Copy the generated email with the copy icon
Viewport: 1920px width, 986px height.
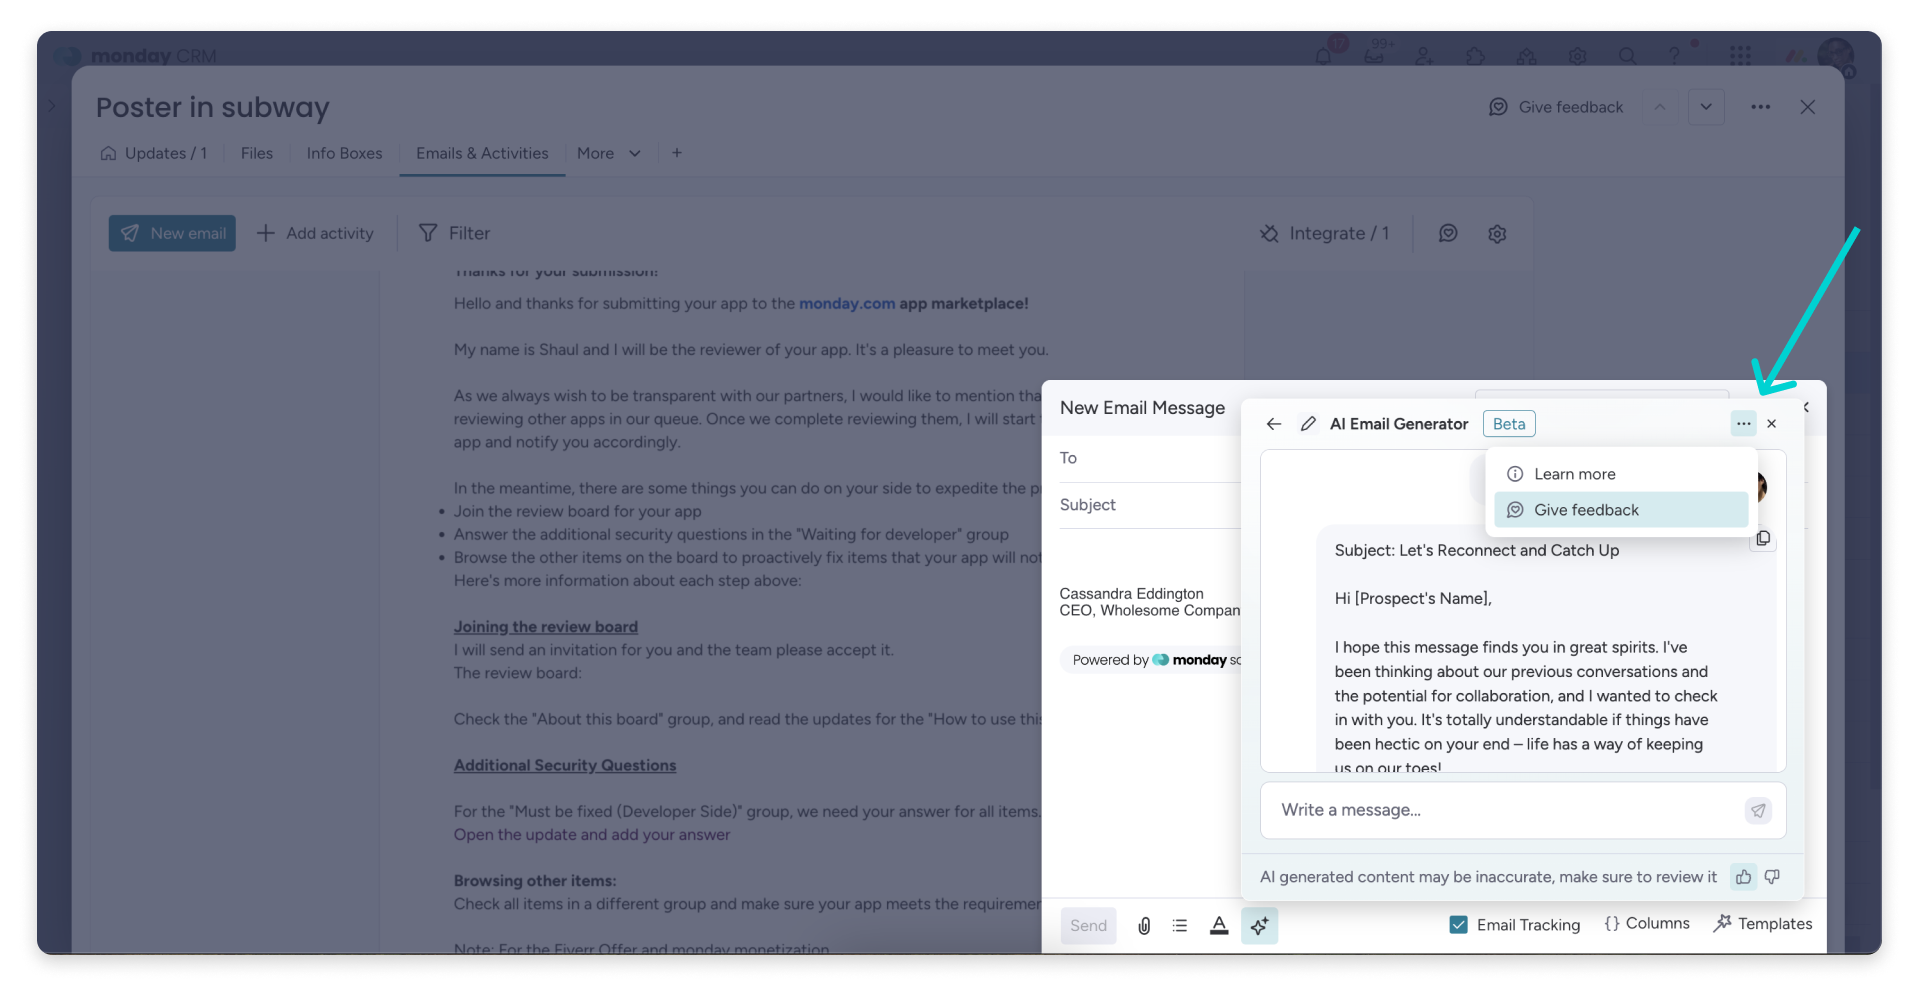[1763, 539]
